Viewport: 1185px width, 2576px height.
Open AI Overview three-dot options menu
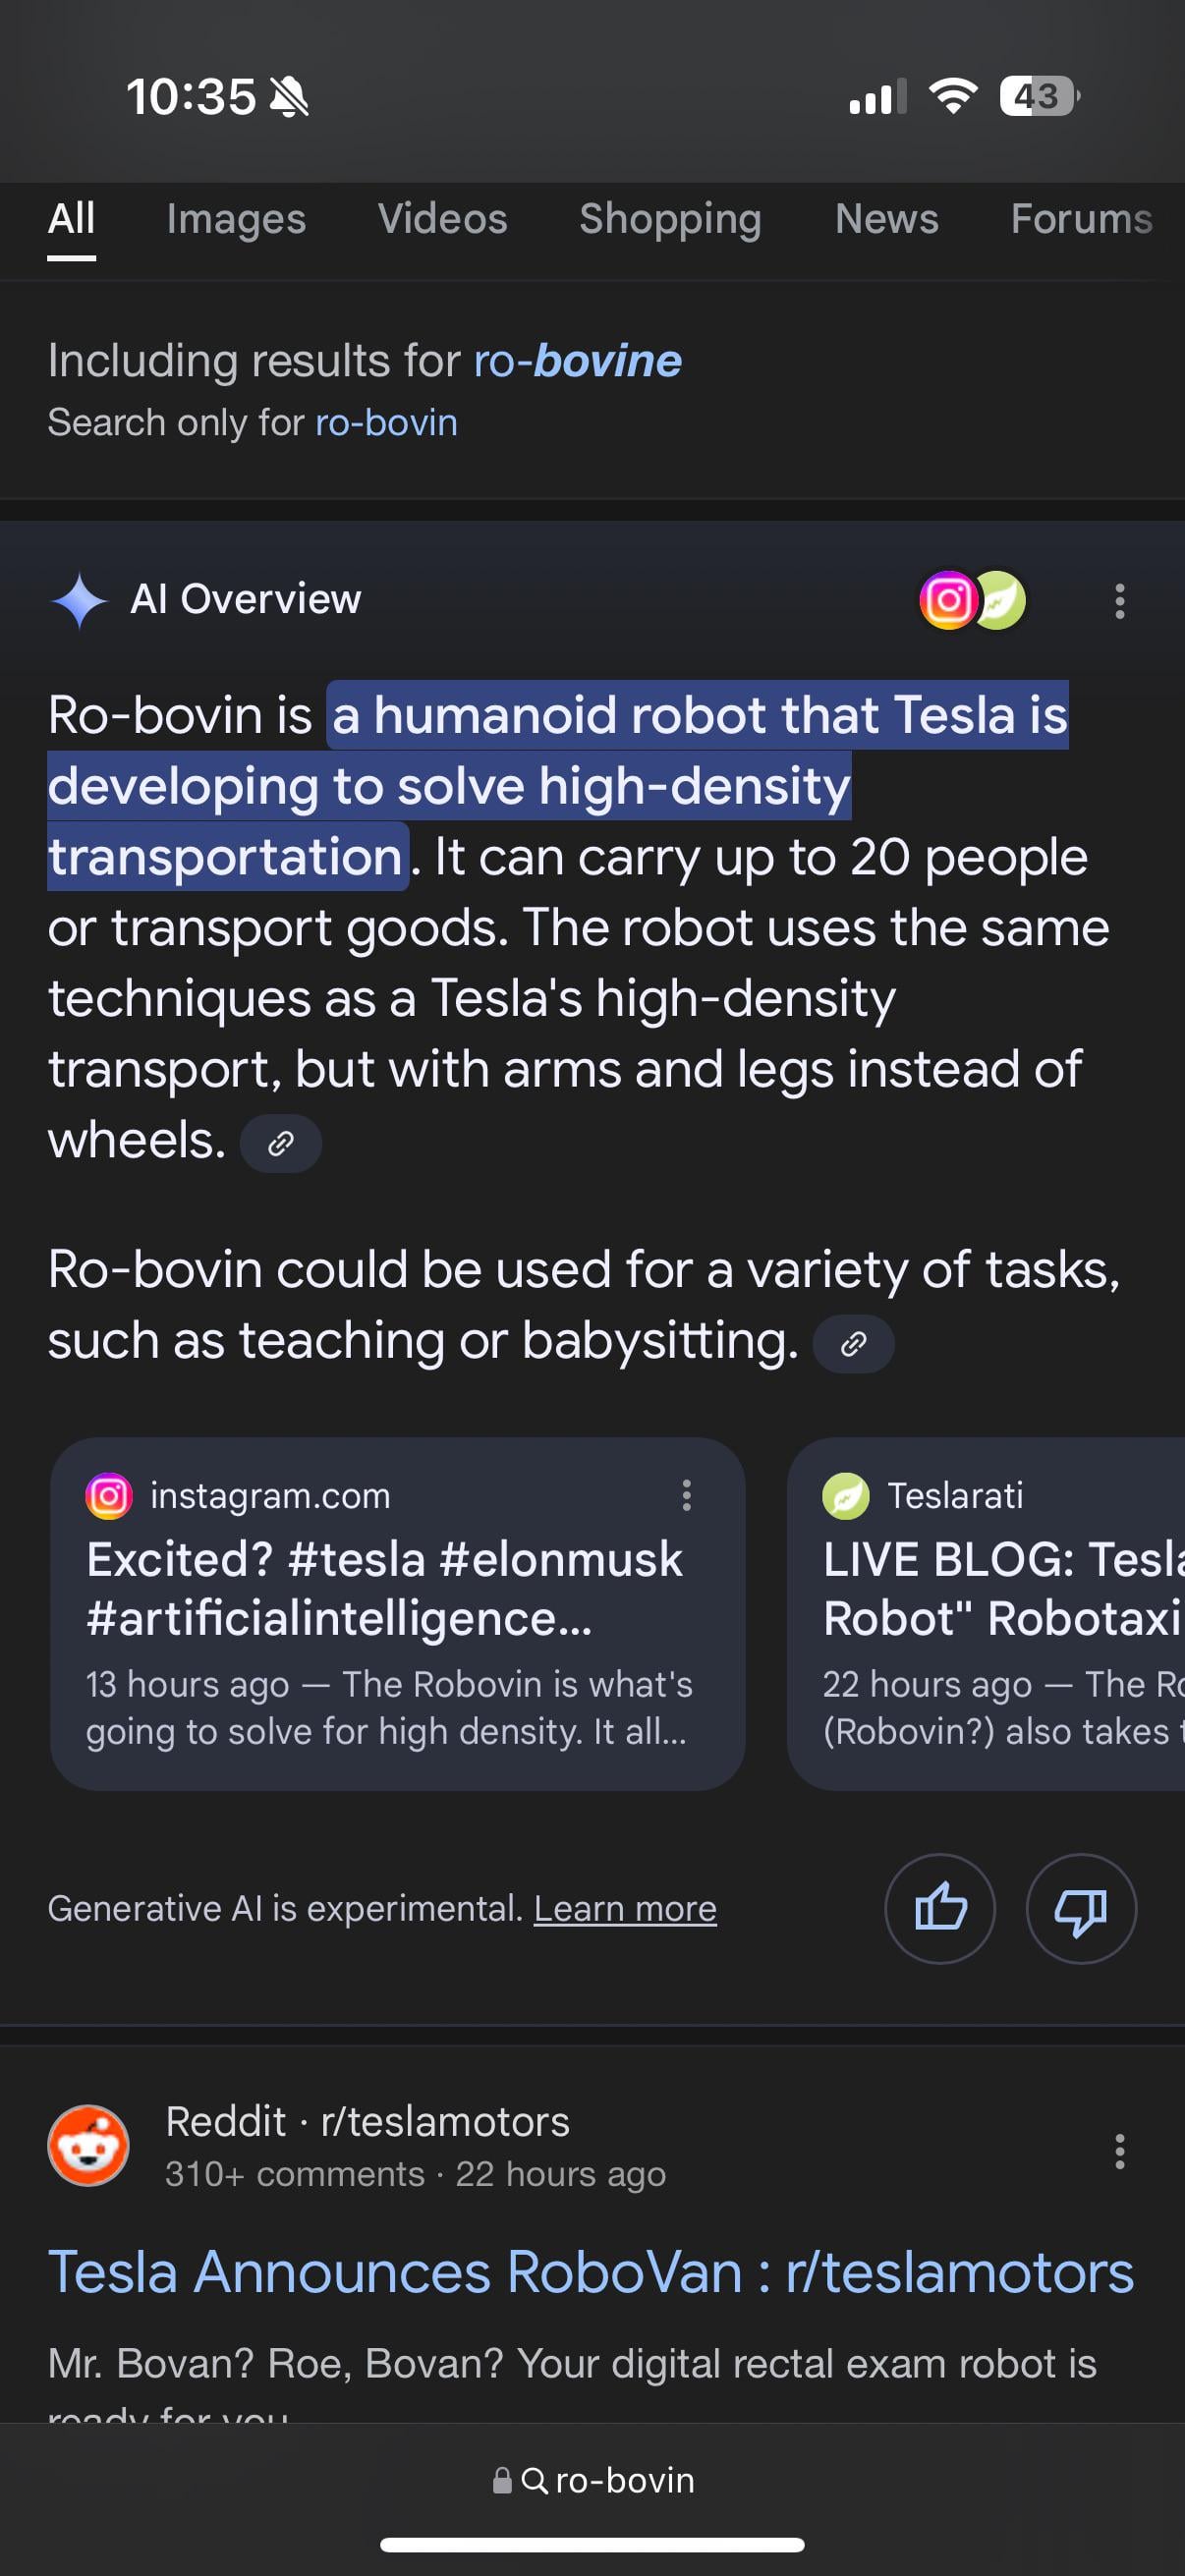(1120, 601)
